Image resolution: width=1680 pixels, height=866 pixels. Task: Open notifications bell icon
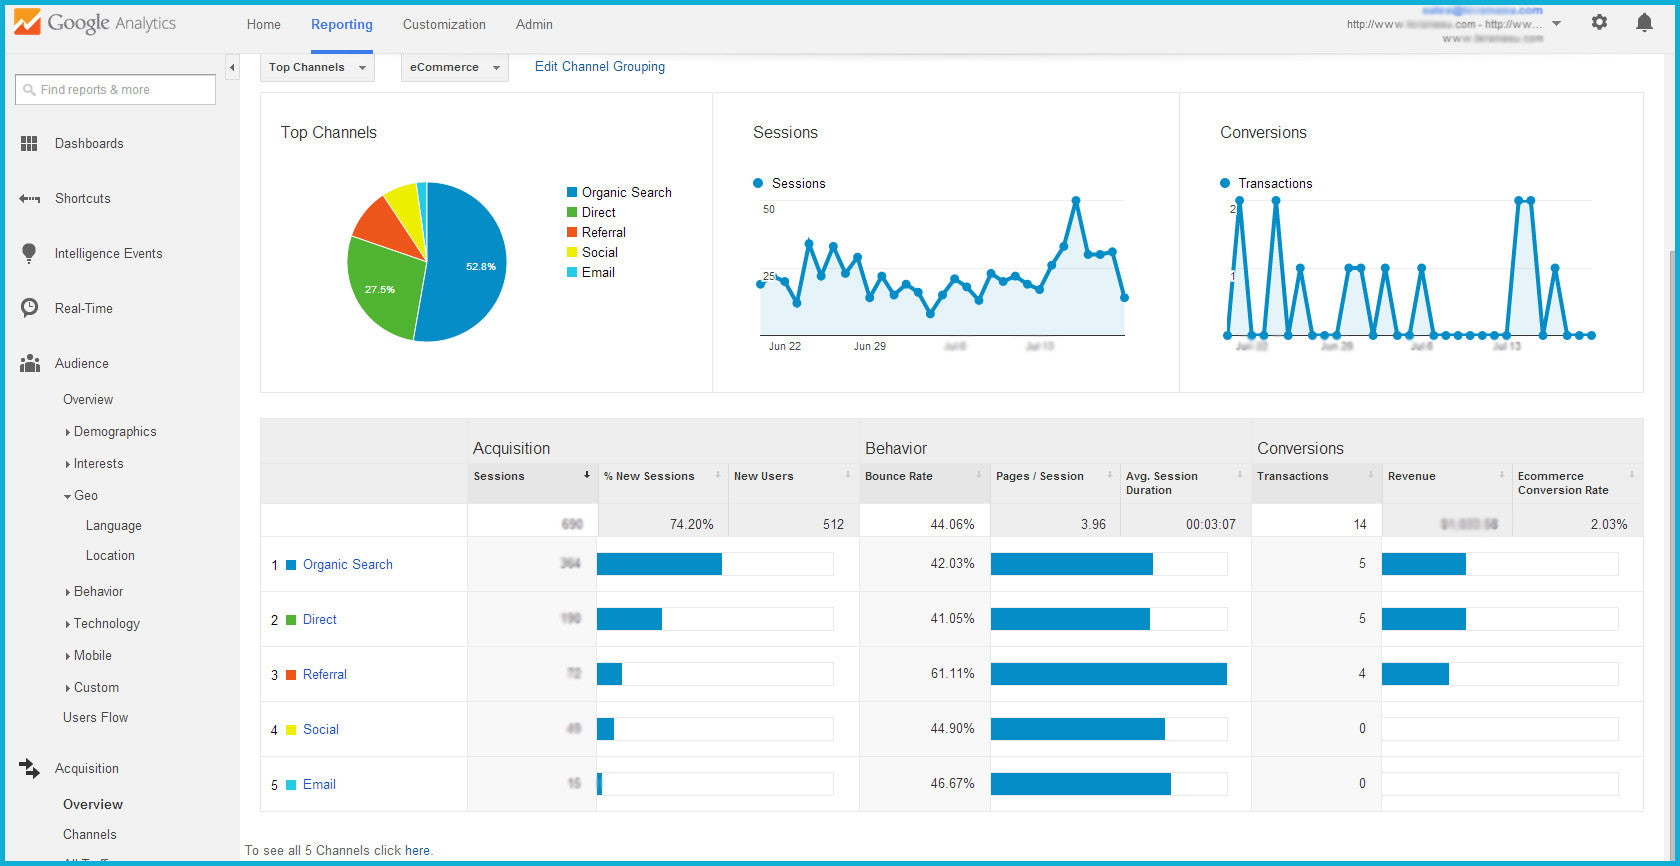[1644, 22]
